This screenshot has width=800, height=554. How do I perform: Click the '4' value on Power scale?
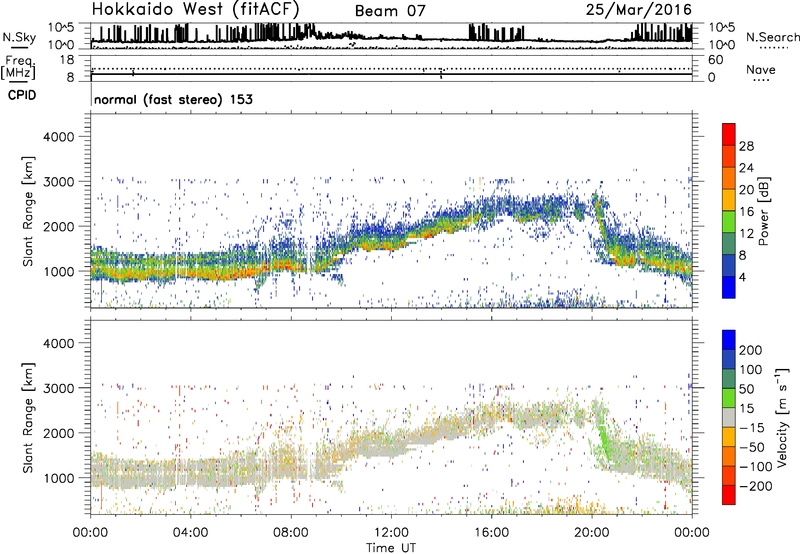pos(742,277)
